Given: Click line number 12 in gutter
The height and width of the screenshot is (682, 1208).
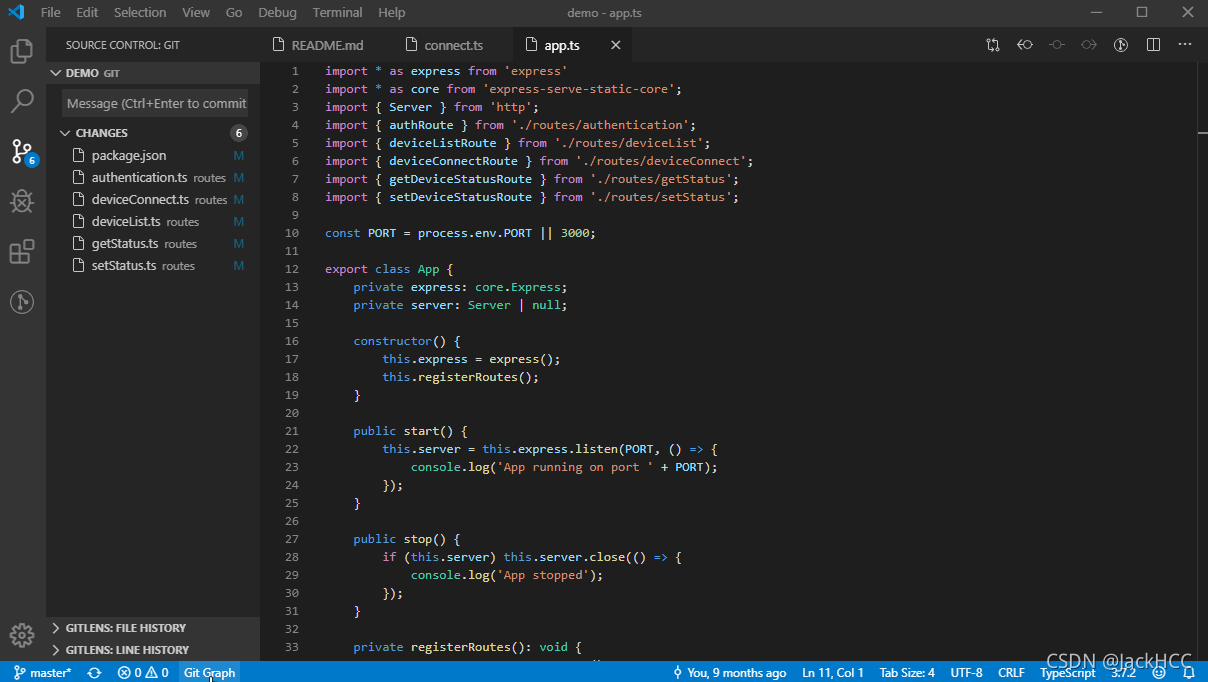Looking at the screenshot, I should tap(292, 269).
